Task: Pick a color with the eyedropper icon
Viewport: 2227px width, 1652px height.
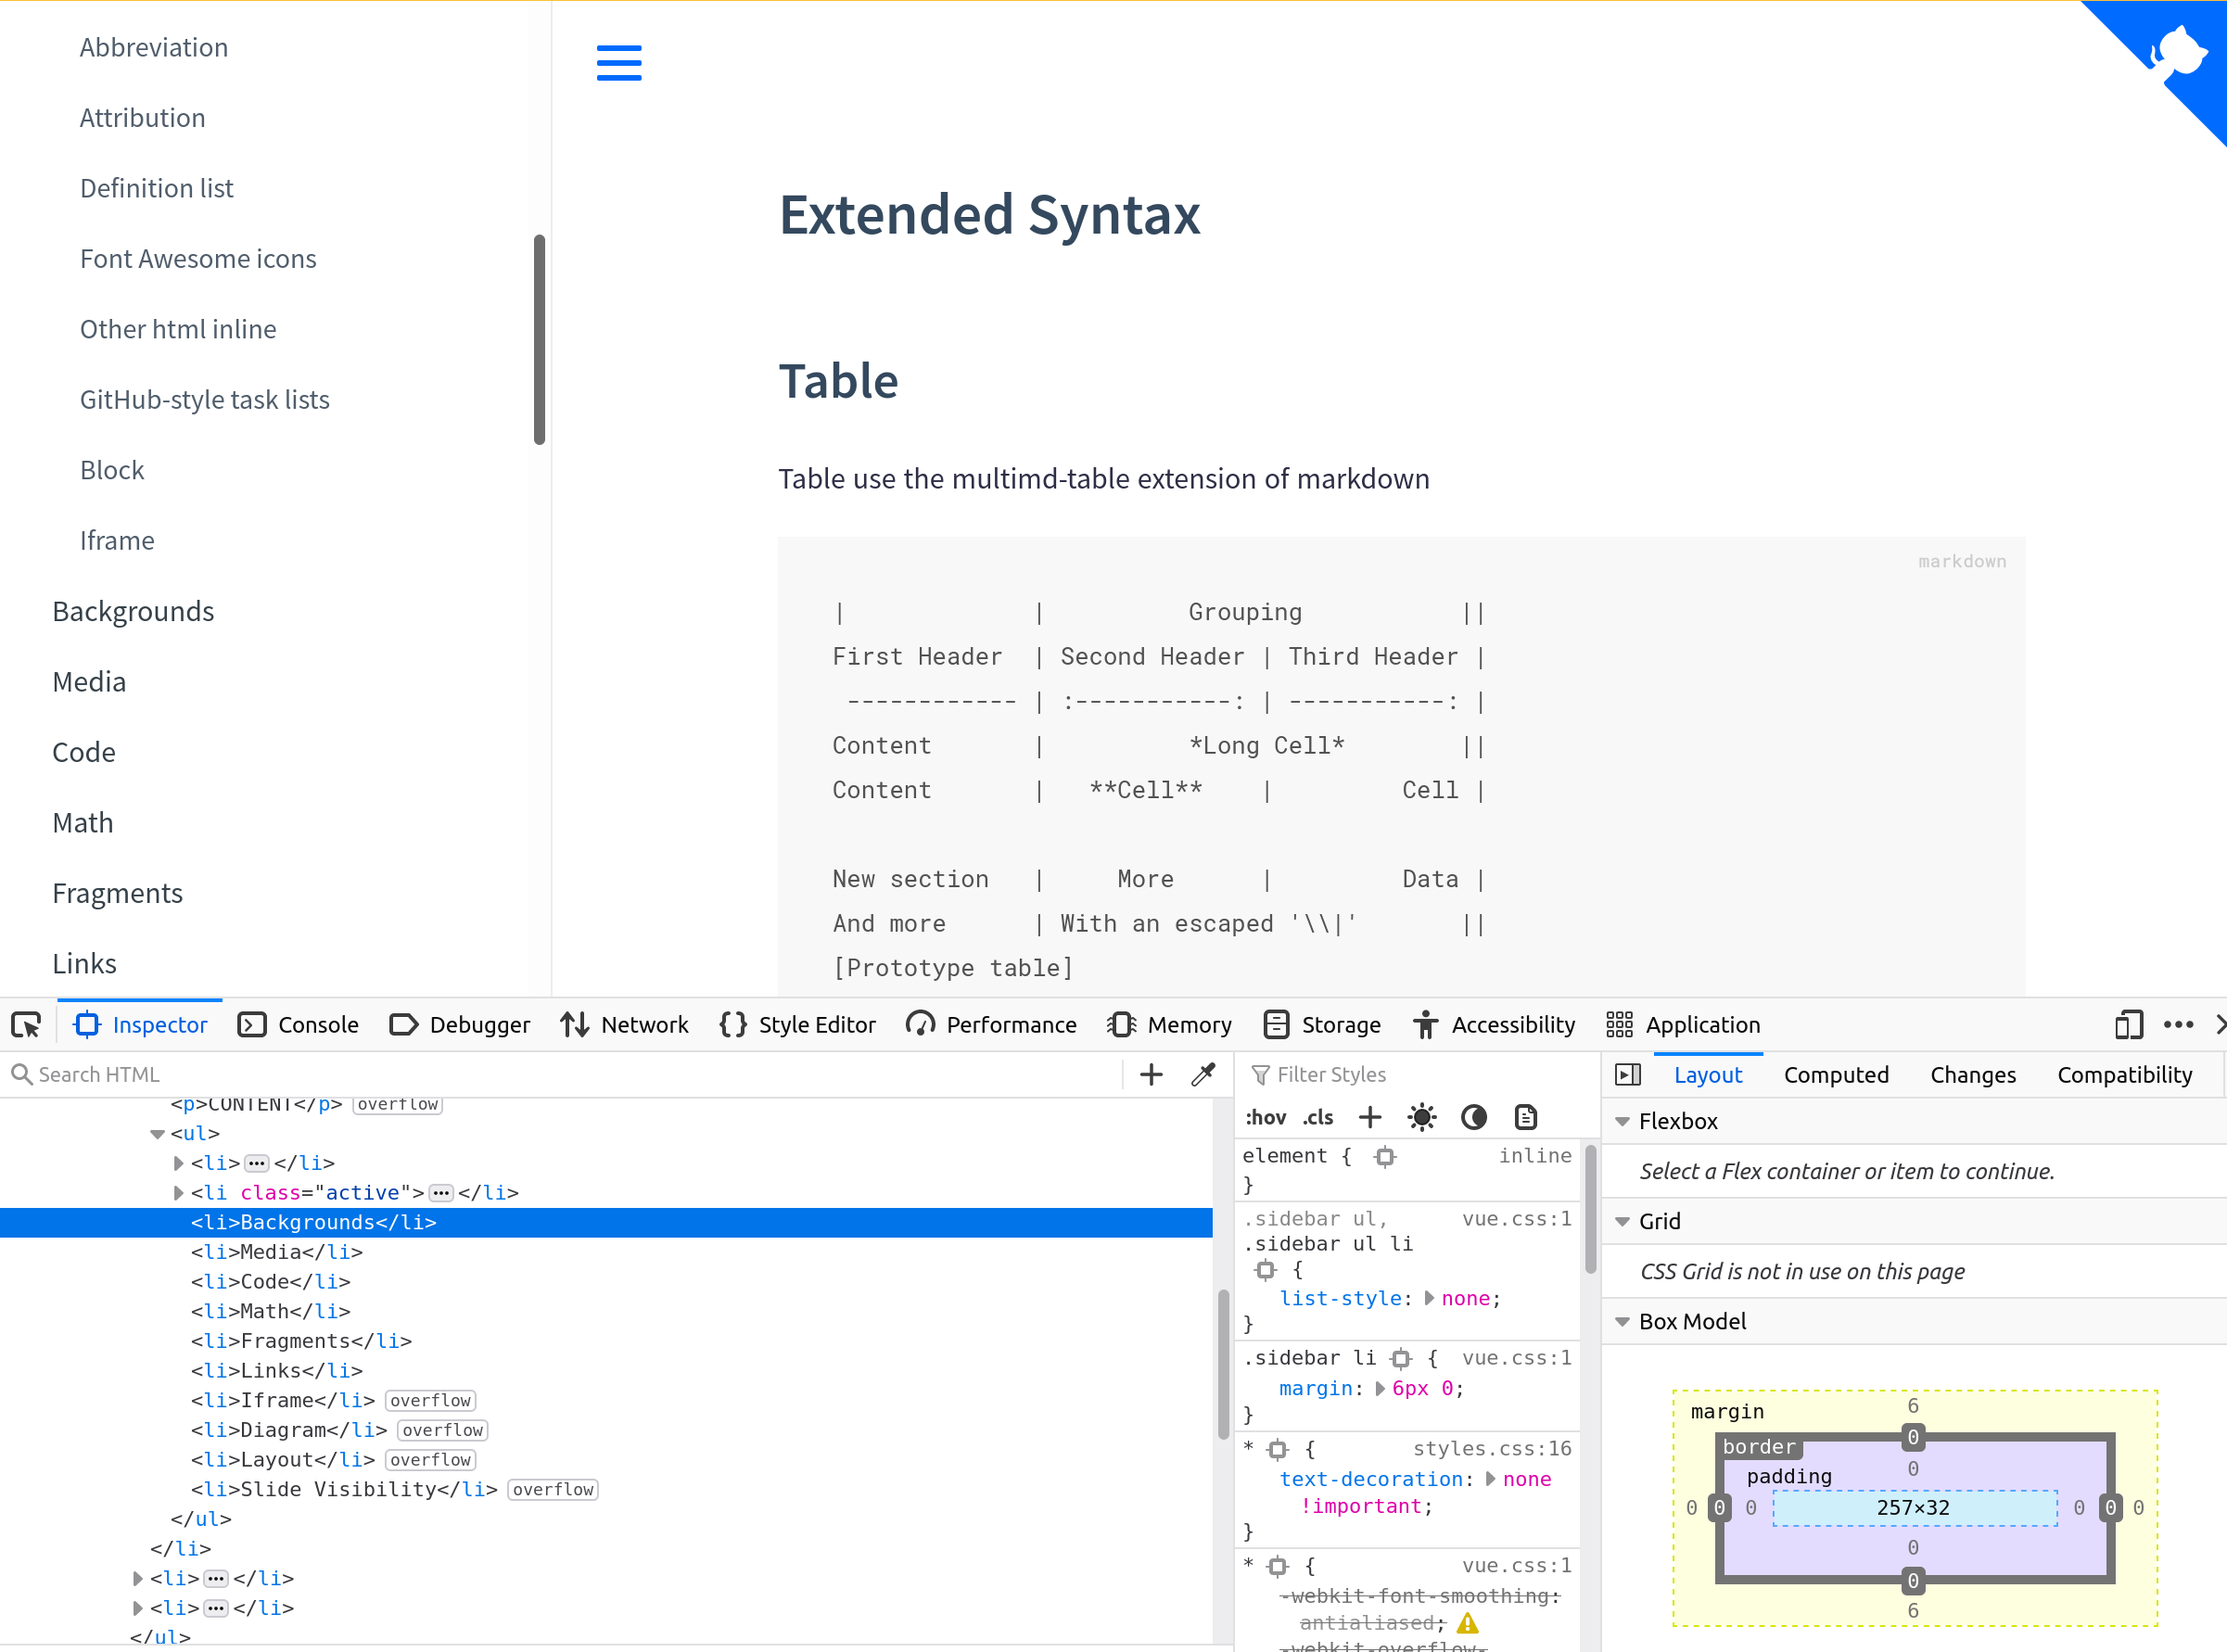Action: coord(1203,1074)
